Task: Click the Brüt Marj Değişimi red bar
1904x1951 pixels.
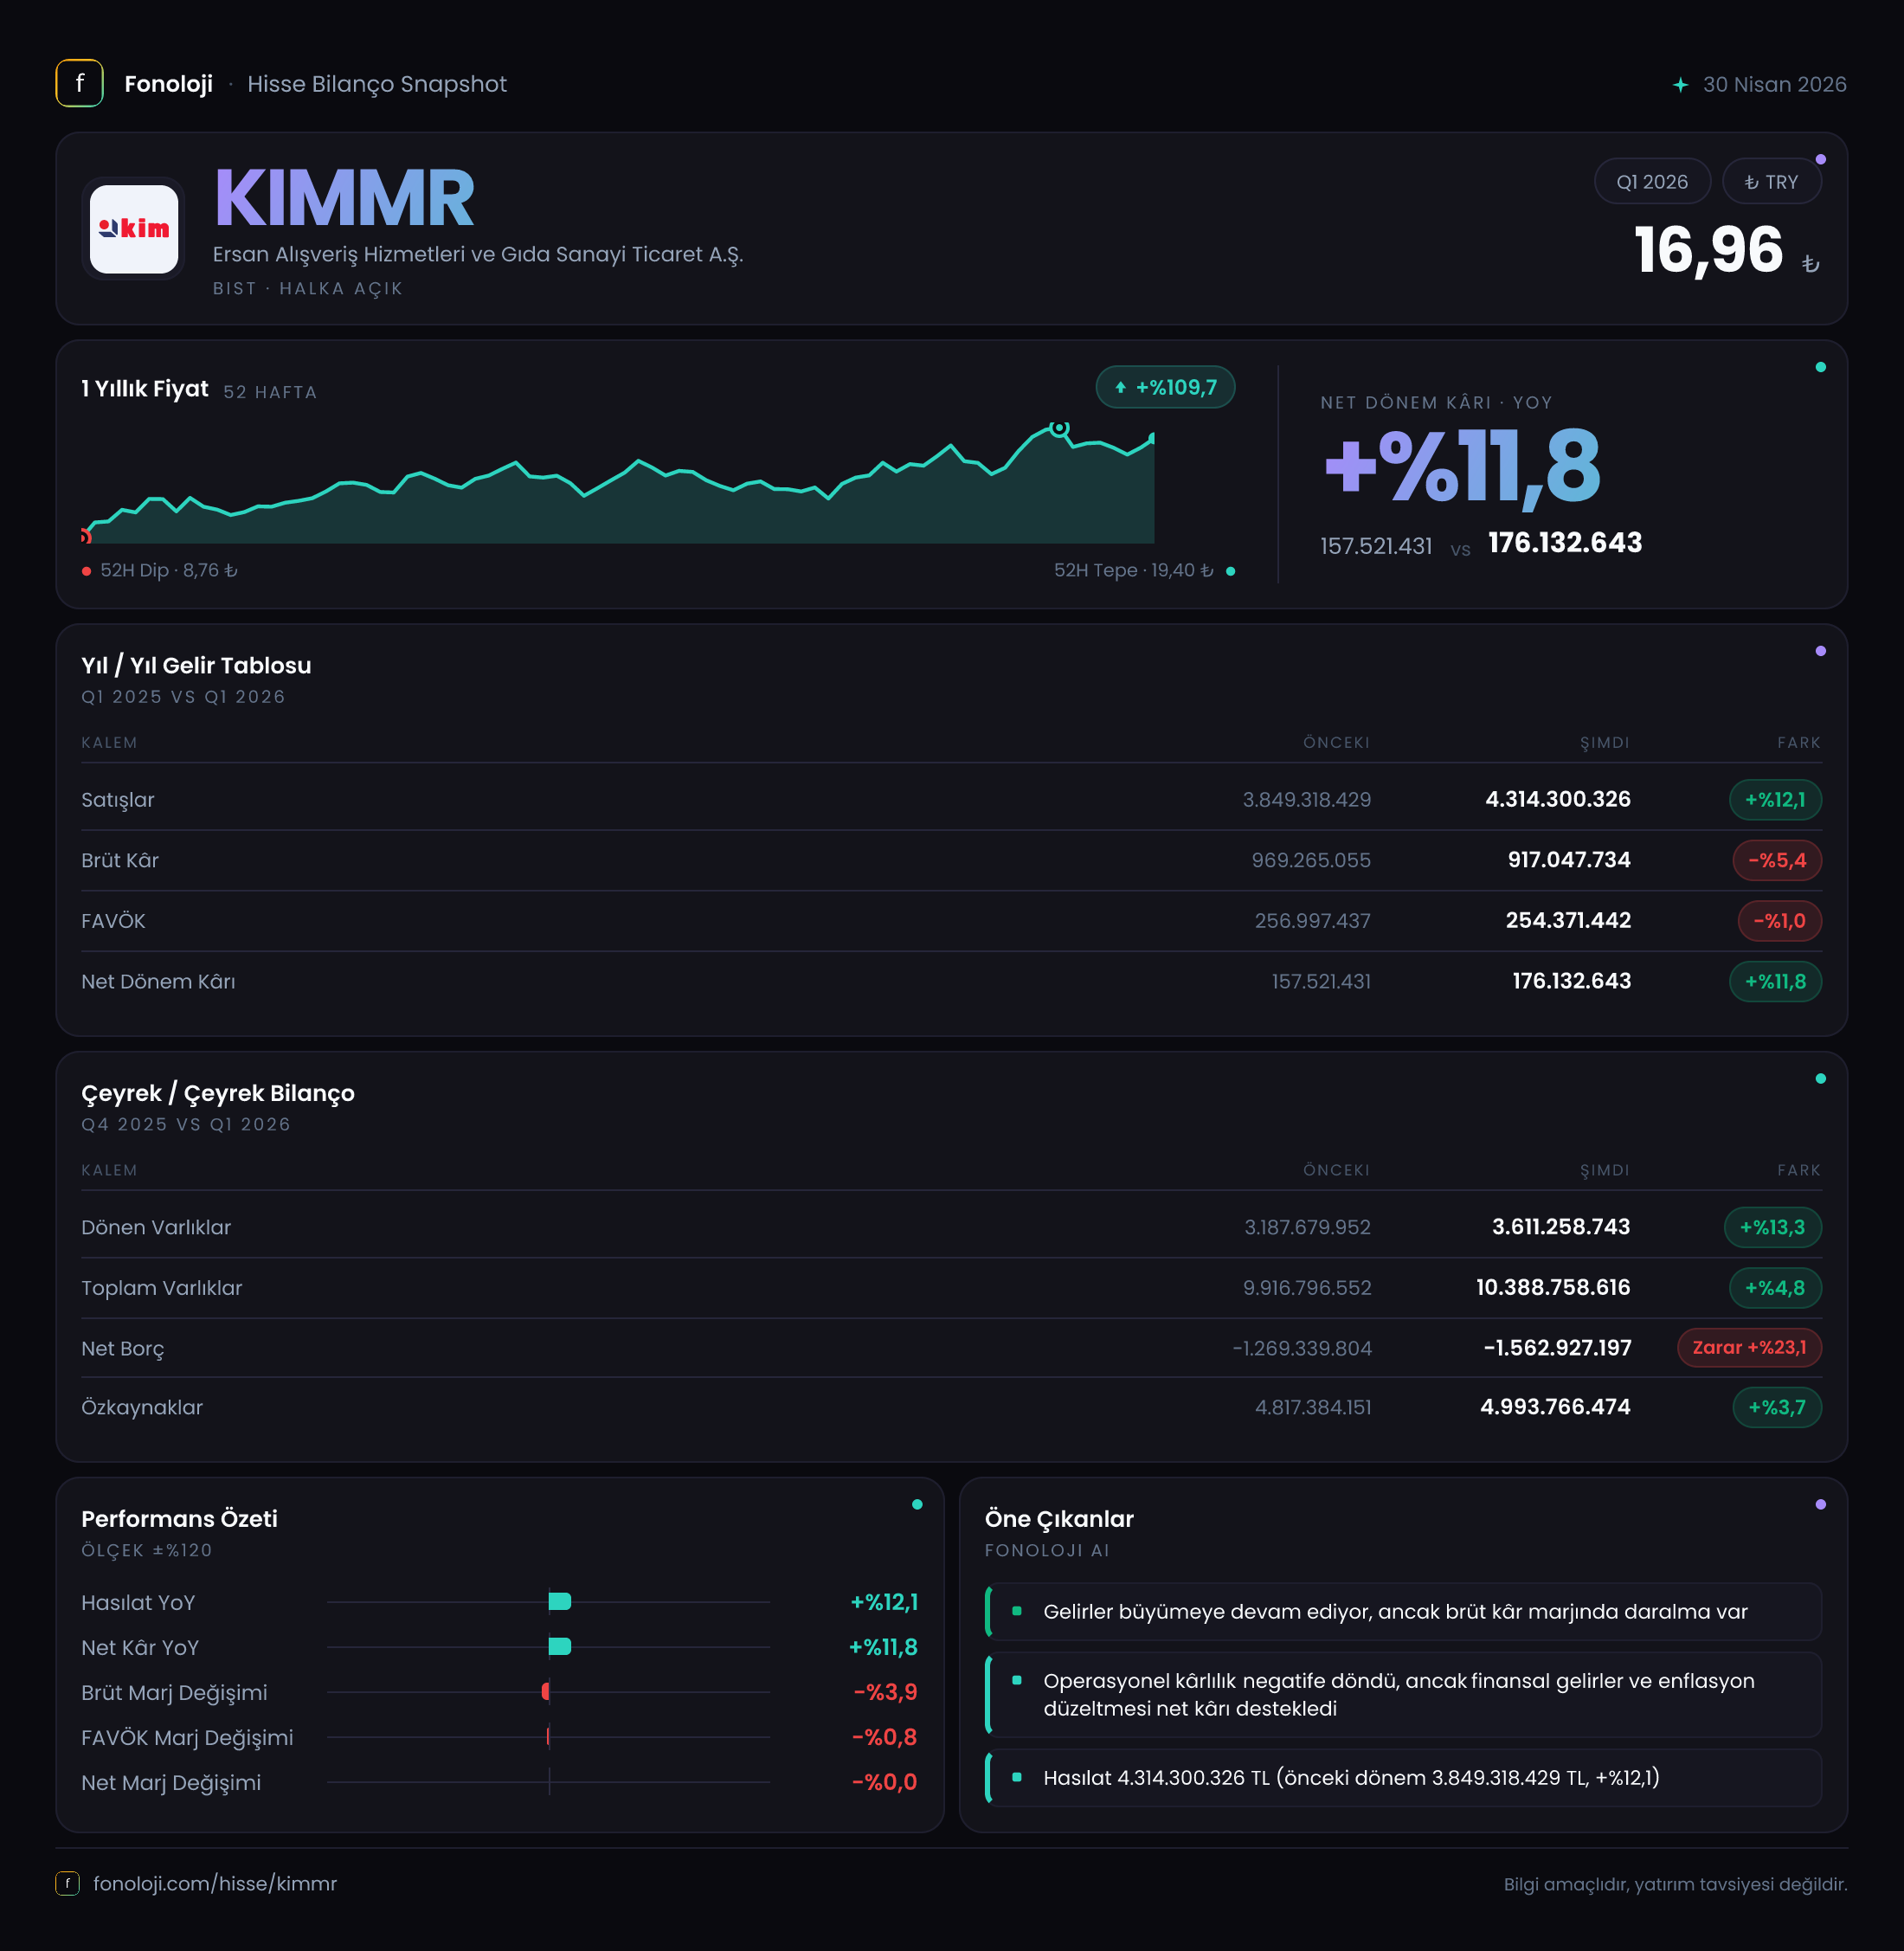Action: (546, 1692)
